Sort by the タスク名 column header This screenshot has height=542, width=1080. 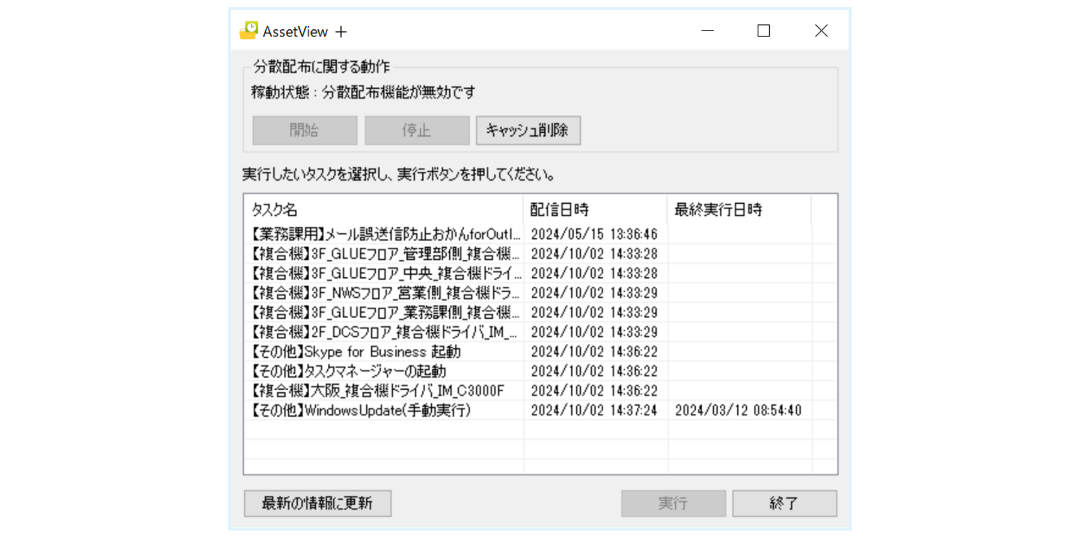pos(384,209)
